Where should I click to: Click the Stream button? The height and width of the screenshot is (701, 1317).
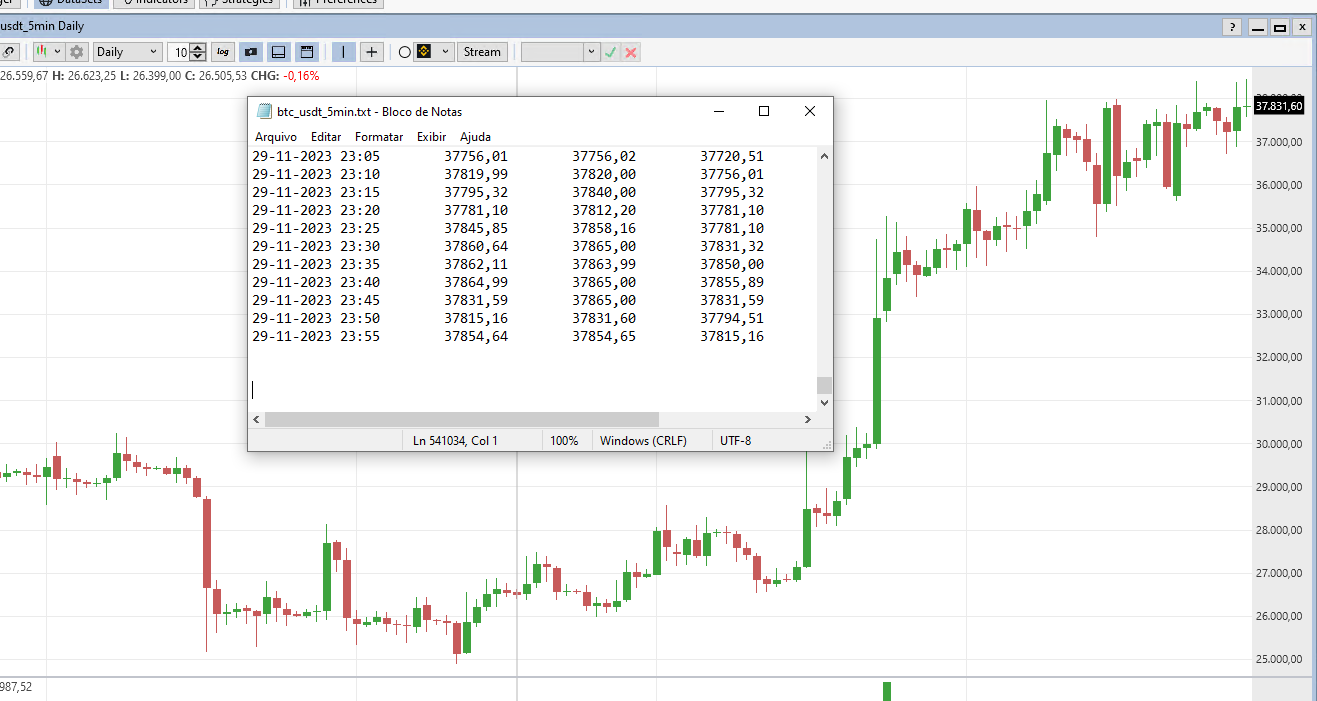coord(482,52)
